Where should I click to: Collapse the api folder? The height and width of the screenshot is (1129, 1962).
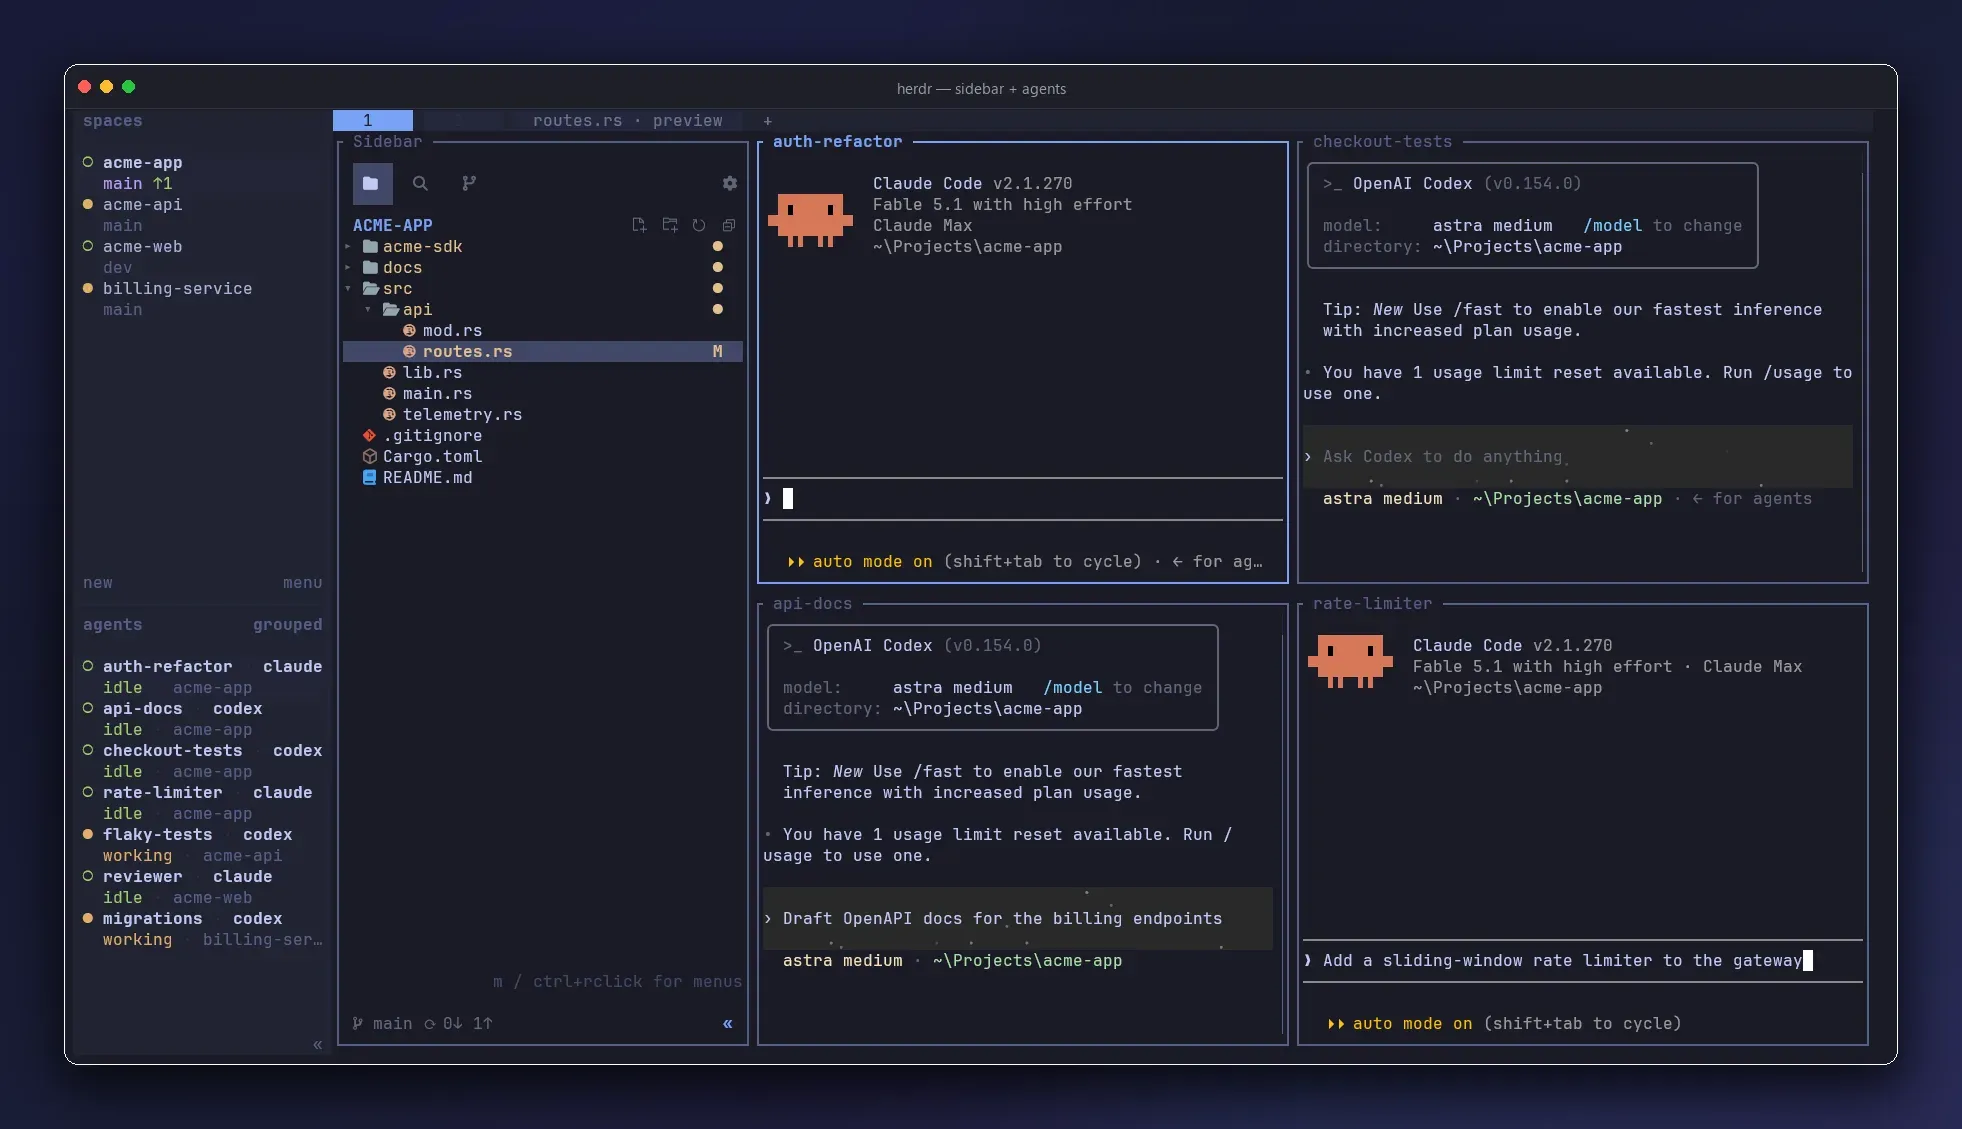pos(368,309)
